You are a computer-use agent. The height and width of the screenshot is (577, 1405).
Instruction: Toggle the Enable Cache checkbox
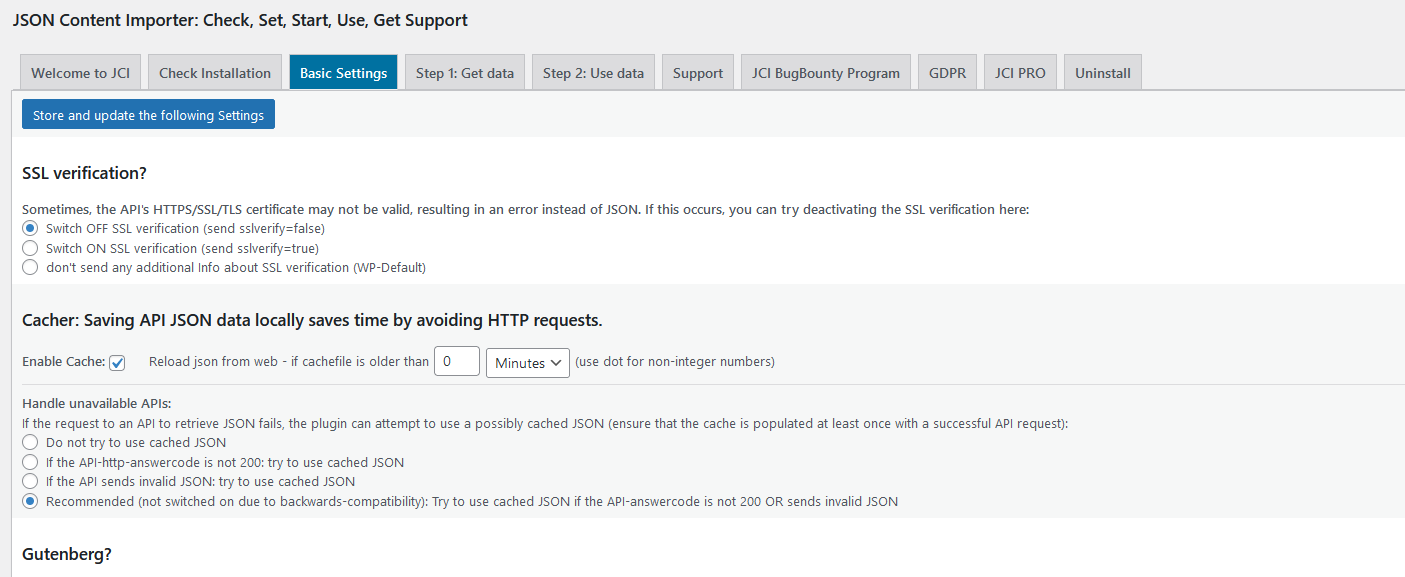117,363
